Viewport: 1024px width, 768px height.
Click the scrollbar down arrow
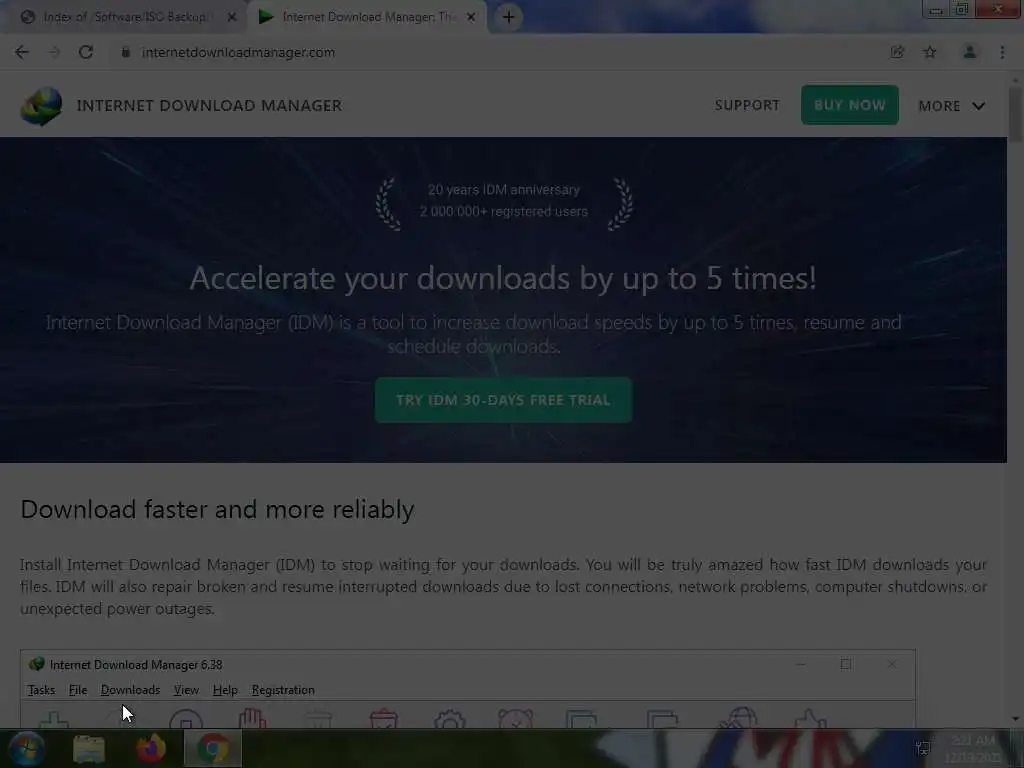[x=1015, y=719]
